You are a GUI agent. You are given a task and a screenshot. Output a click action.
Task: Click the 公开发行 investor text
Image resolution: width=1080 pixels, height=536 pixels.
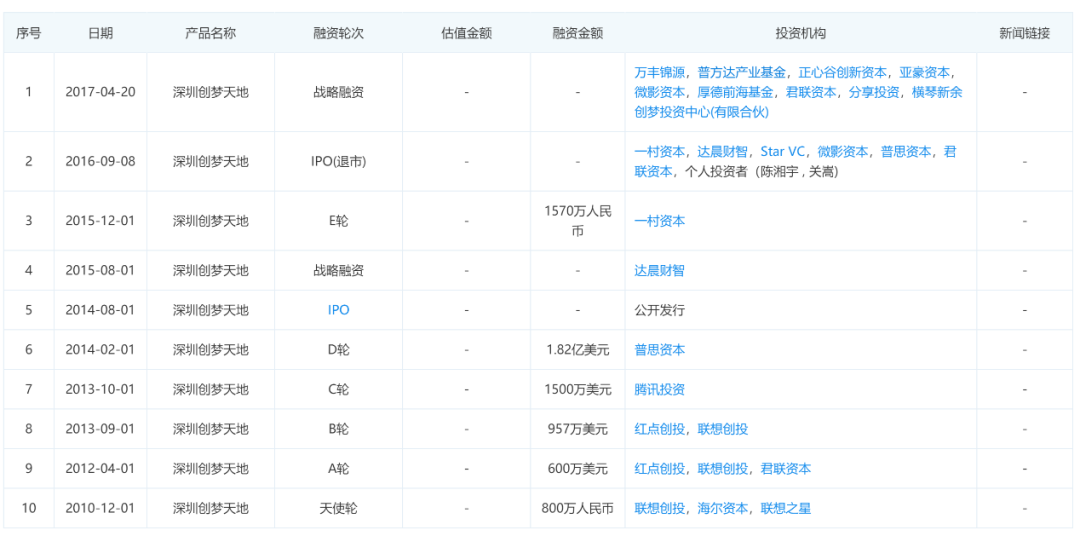(x=659, y=310)
